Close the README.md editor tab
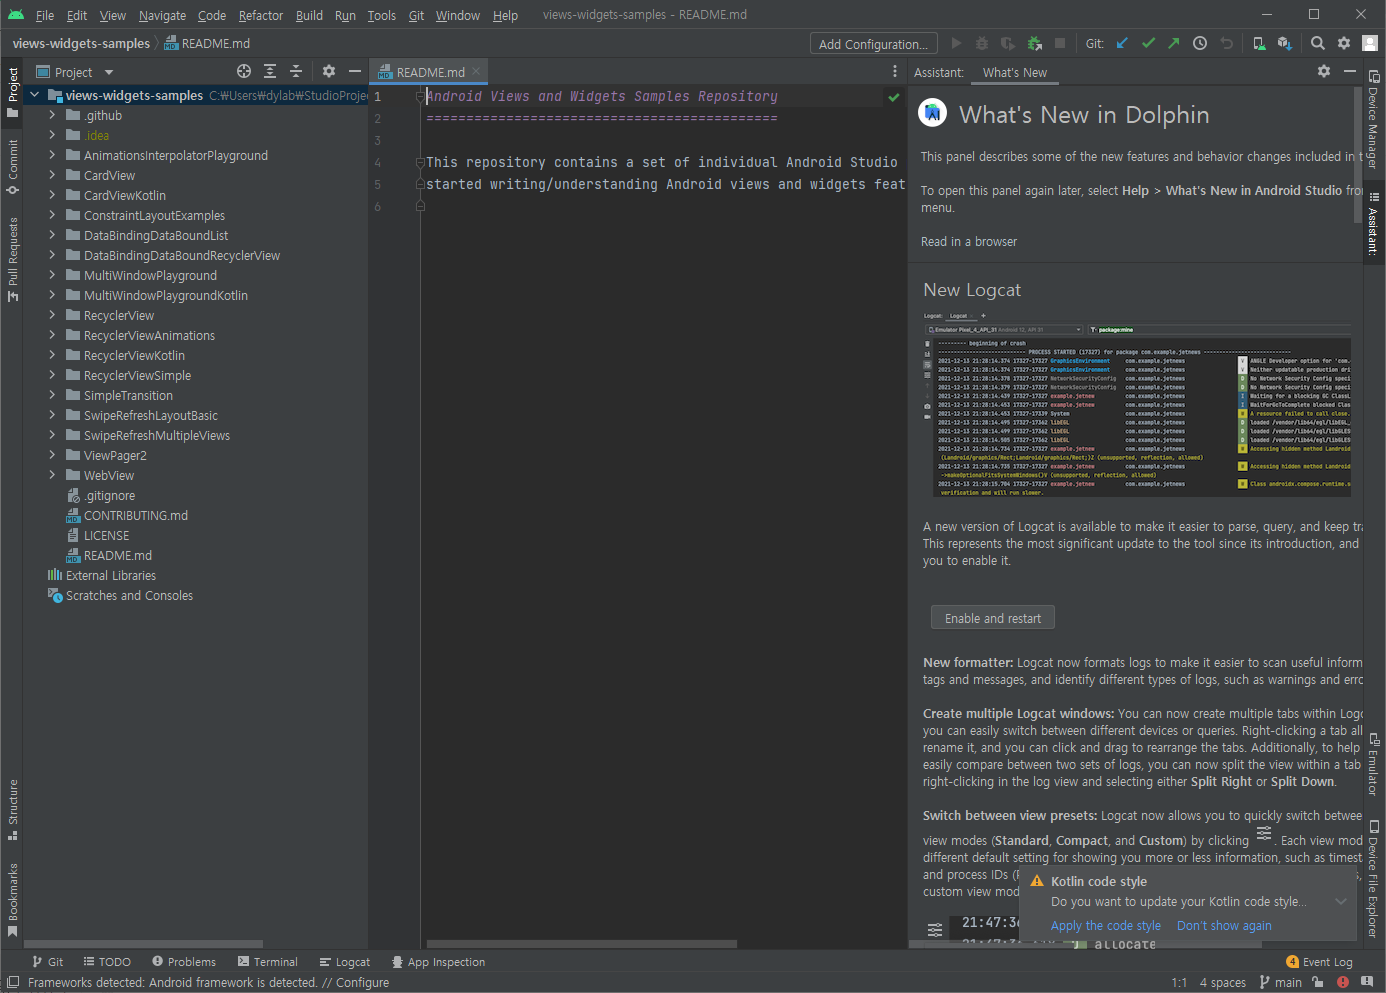The image size is (1386, 993). pos(476,72)
